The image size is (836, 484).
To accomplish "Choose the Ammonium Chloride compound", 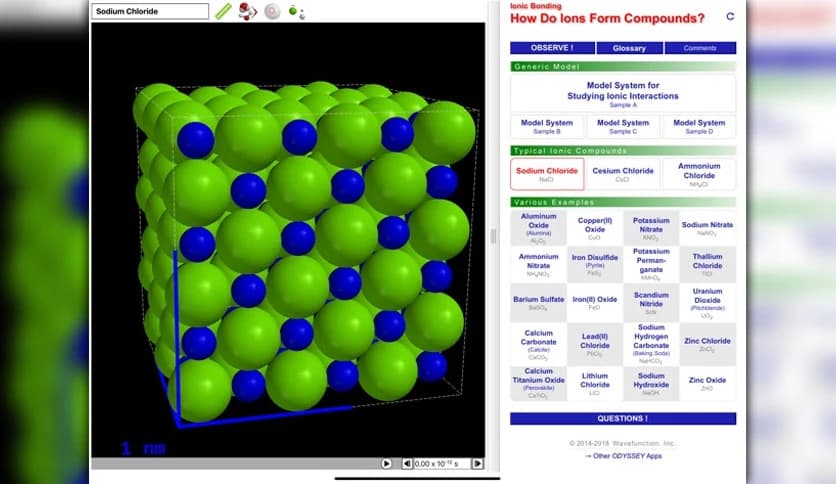I will coord(699,174).
